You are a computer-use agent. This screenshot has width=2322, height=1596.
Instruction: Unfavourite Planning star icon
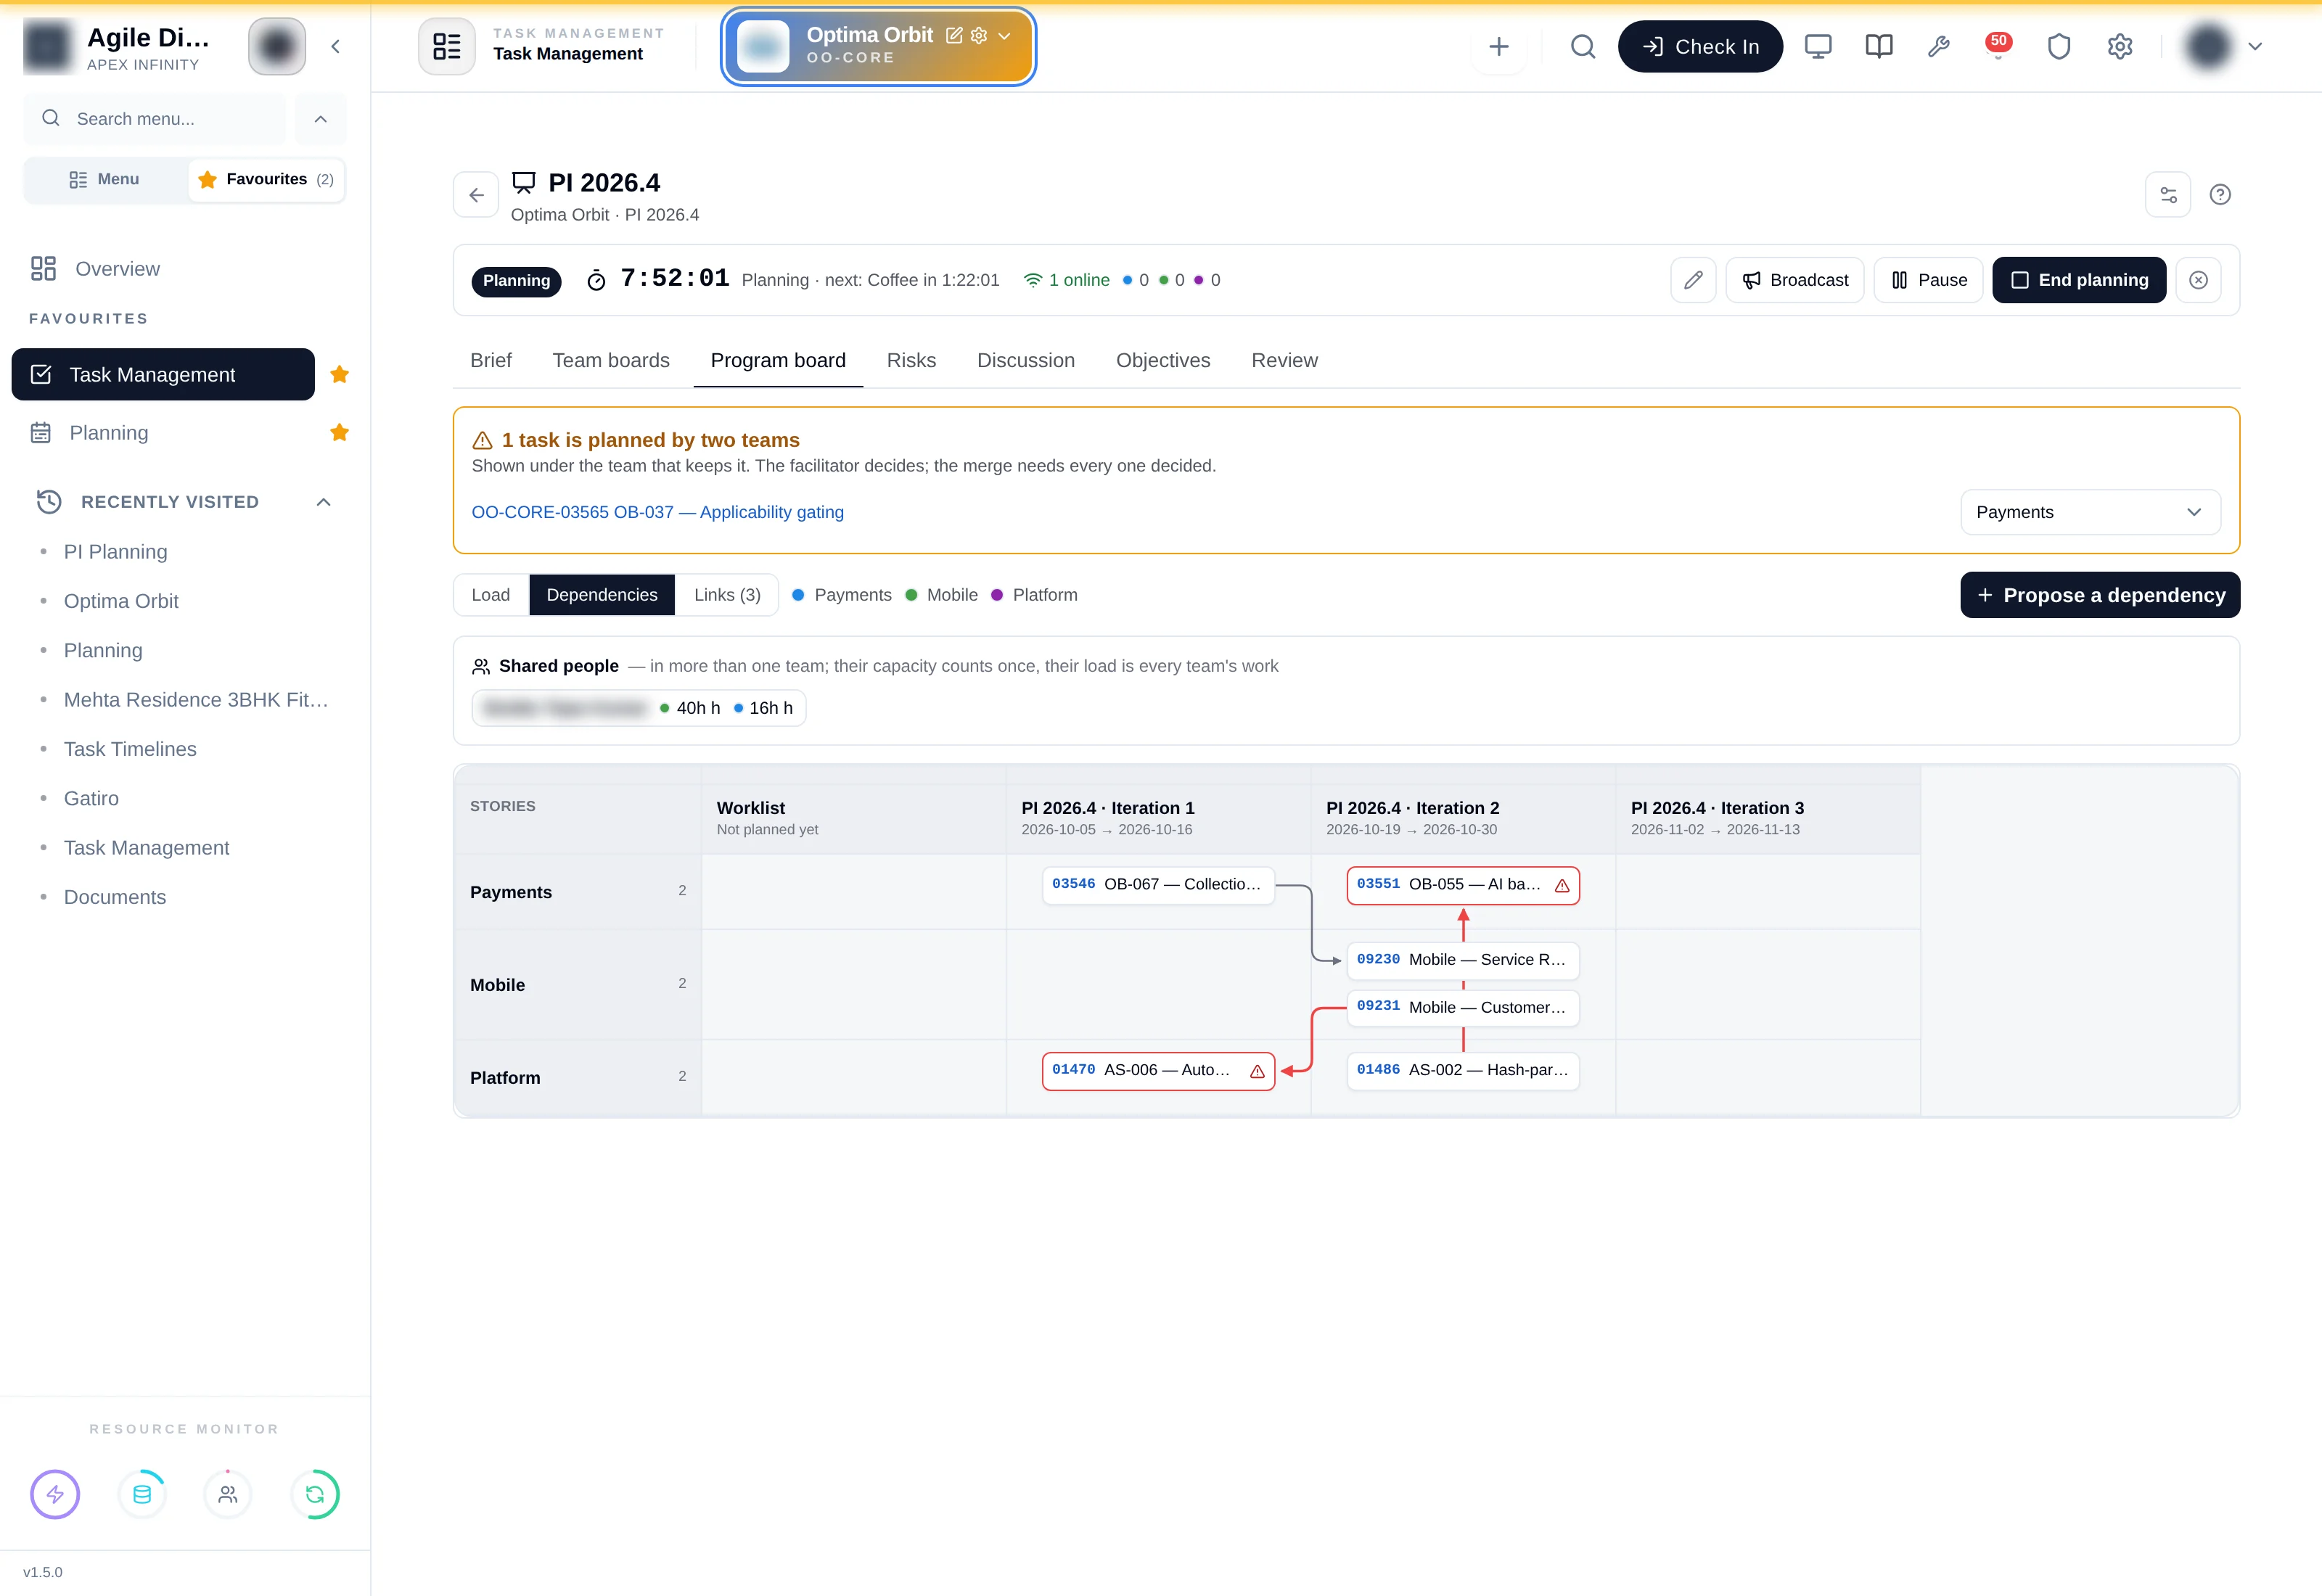pyautogui.click(x=340, y=432)
